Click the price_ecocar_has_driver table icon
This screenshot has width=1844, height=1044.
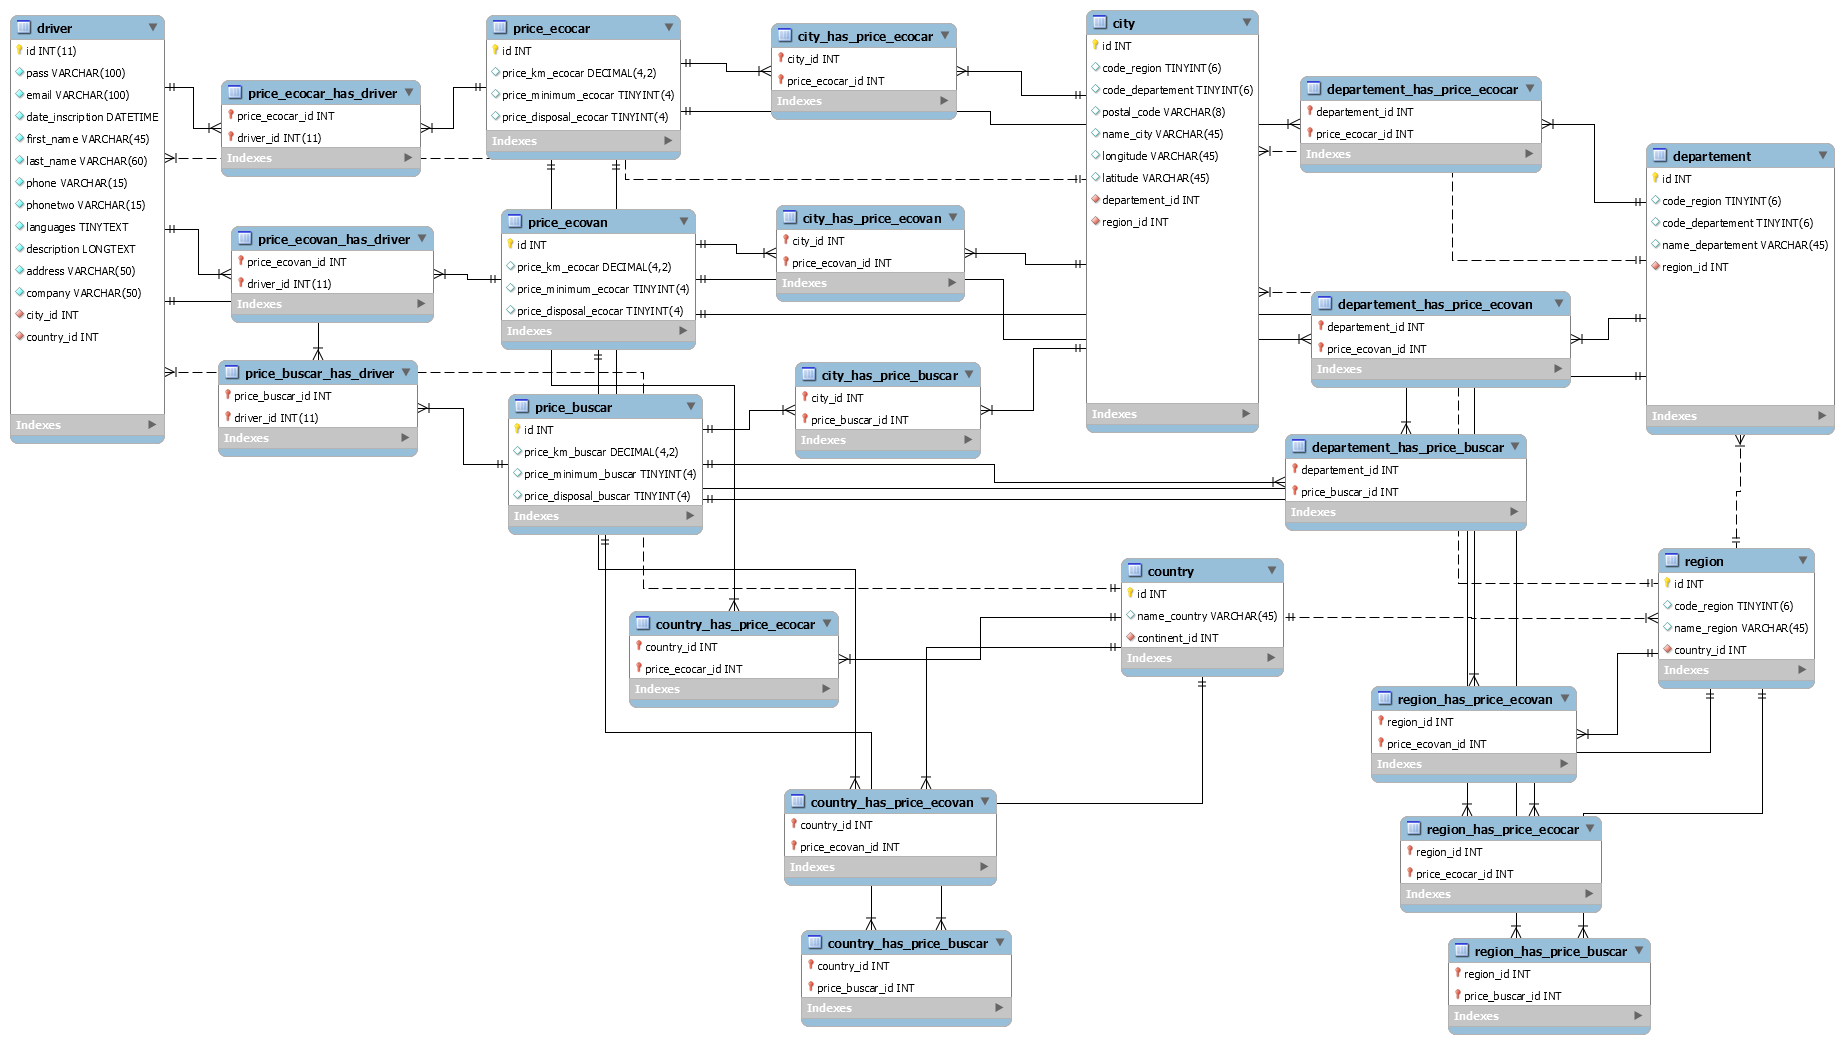(x=235, y=93)
